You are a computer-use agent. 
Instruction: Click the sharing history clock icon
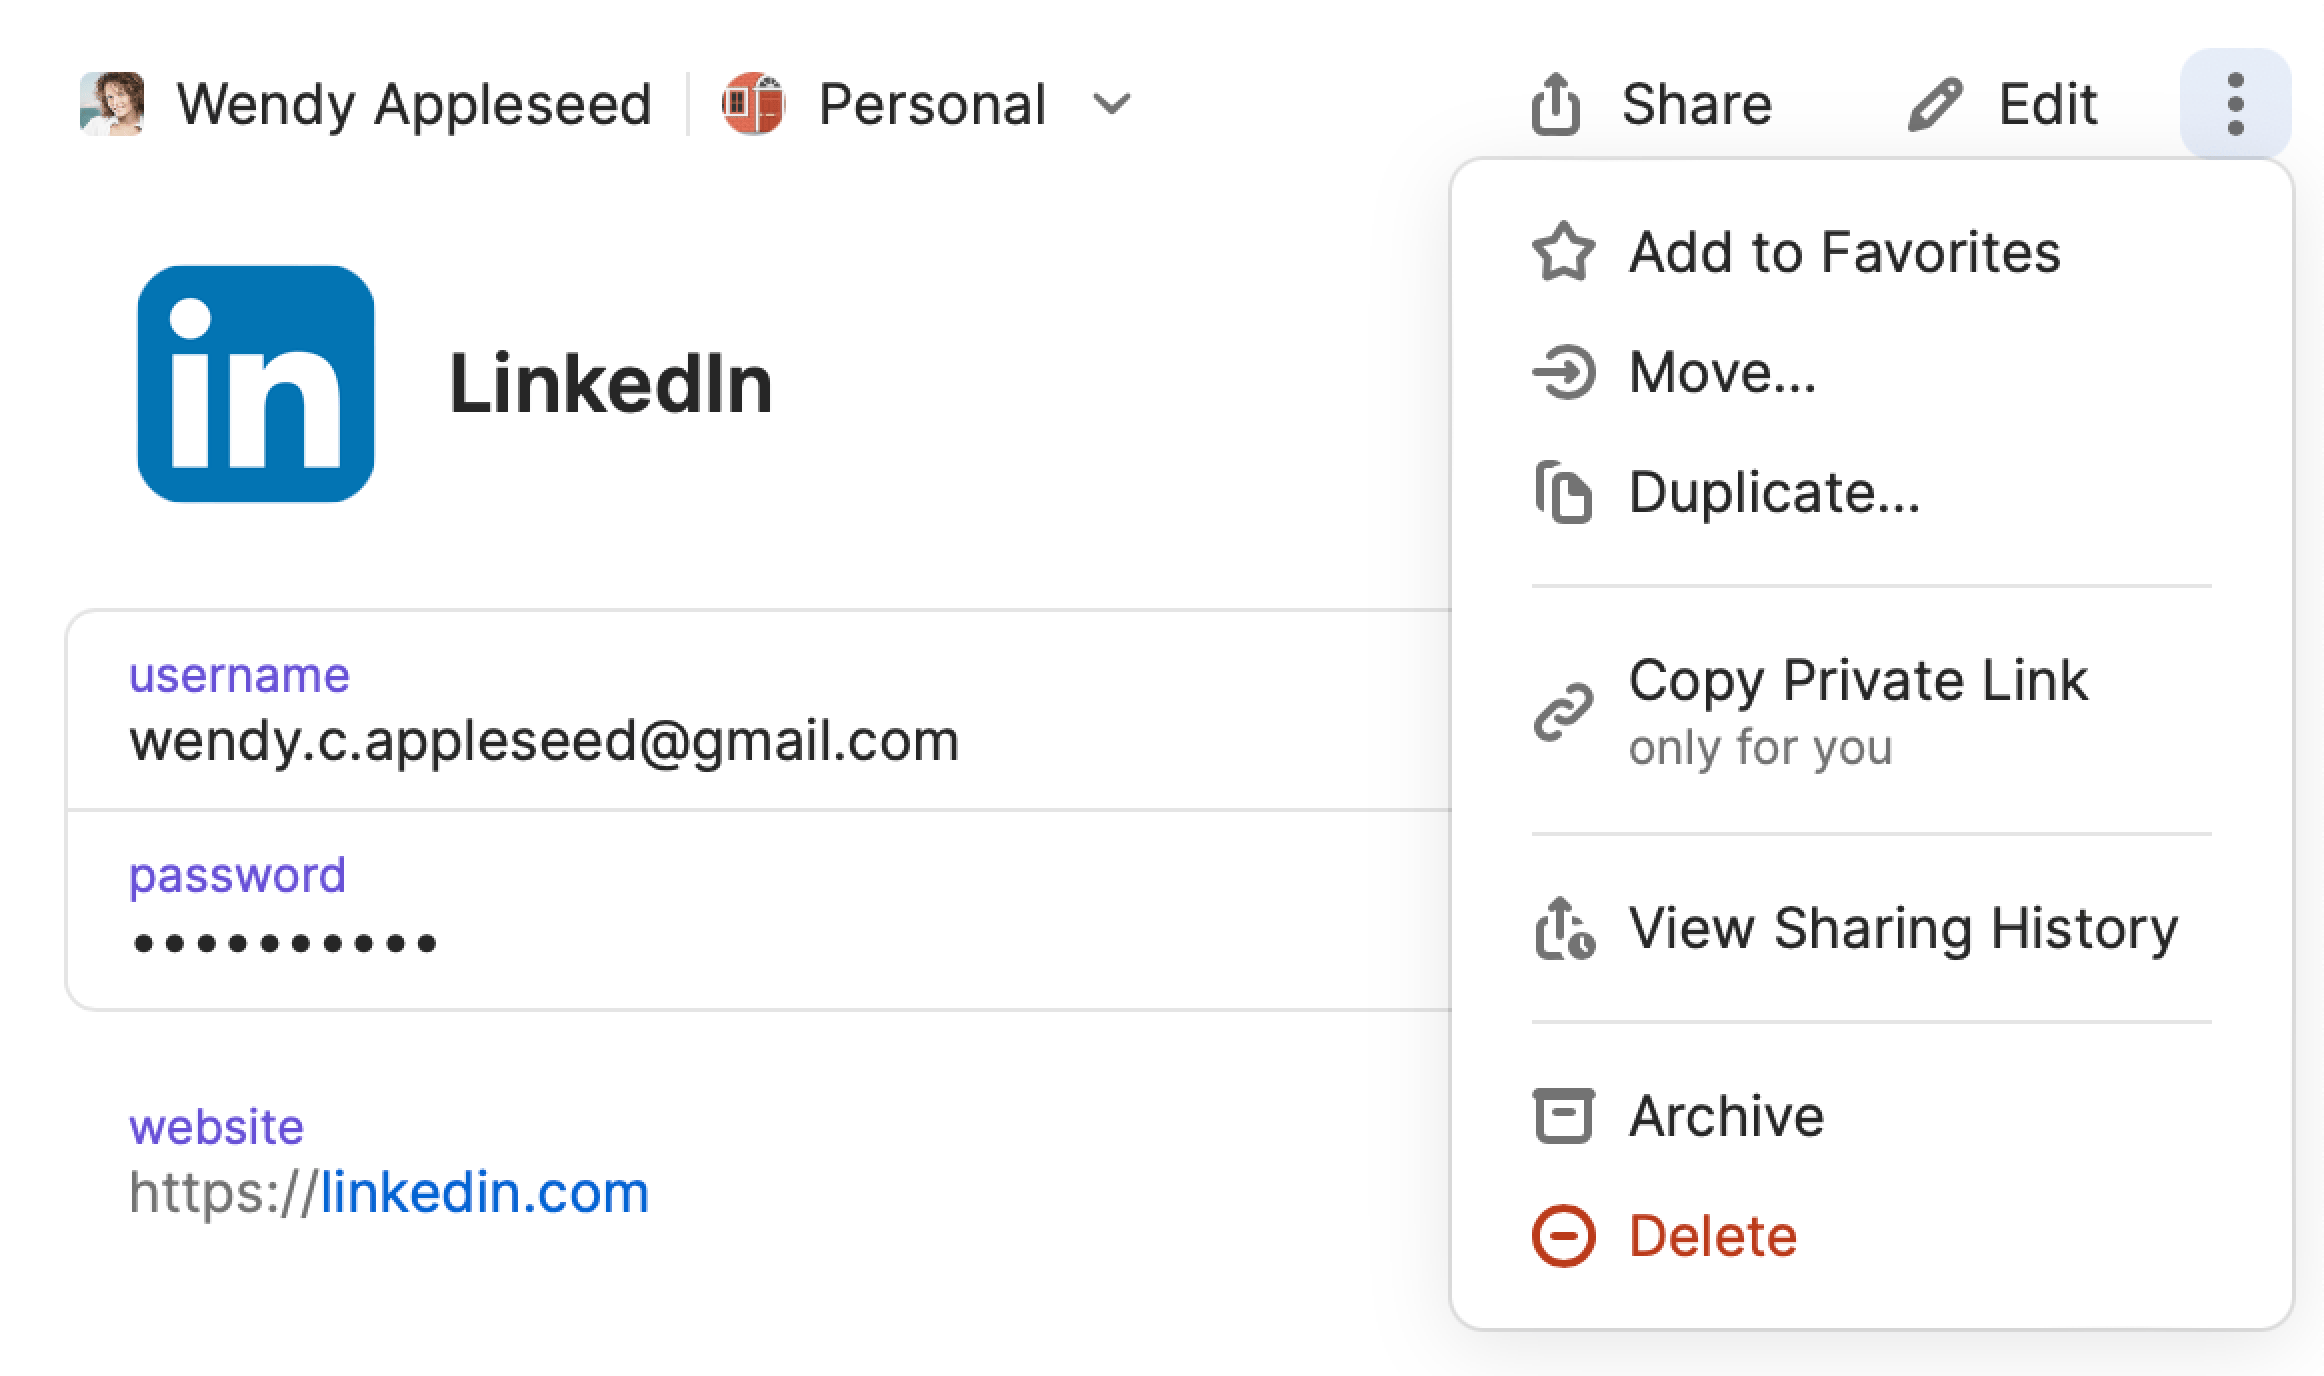point(1564,928)
